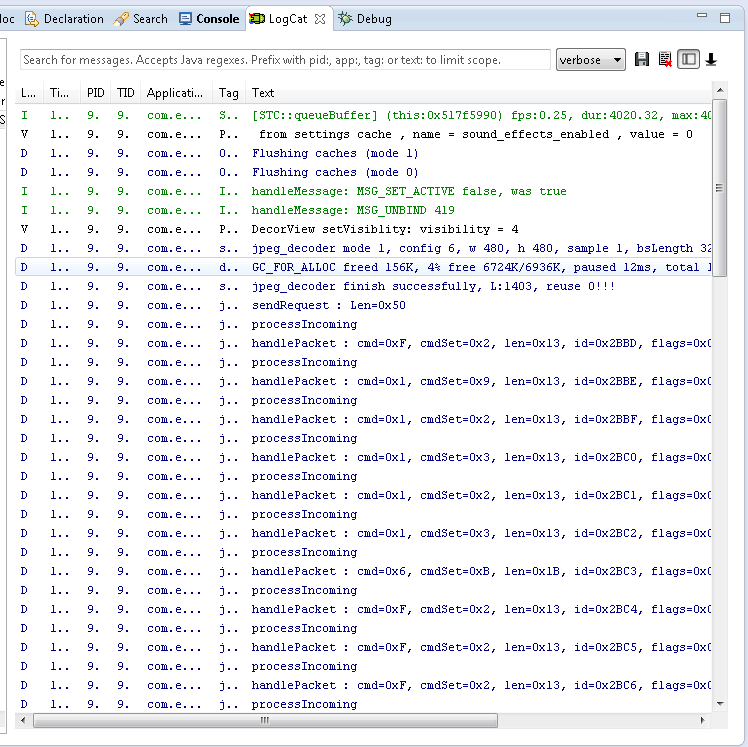Select the jpeg_decoder mode 1 row
Viewport: 748px width, 747px height.
click(x=364, y=249)
